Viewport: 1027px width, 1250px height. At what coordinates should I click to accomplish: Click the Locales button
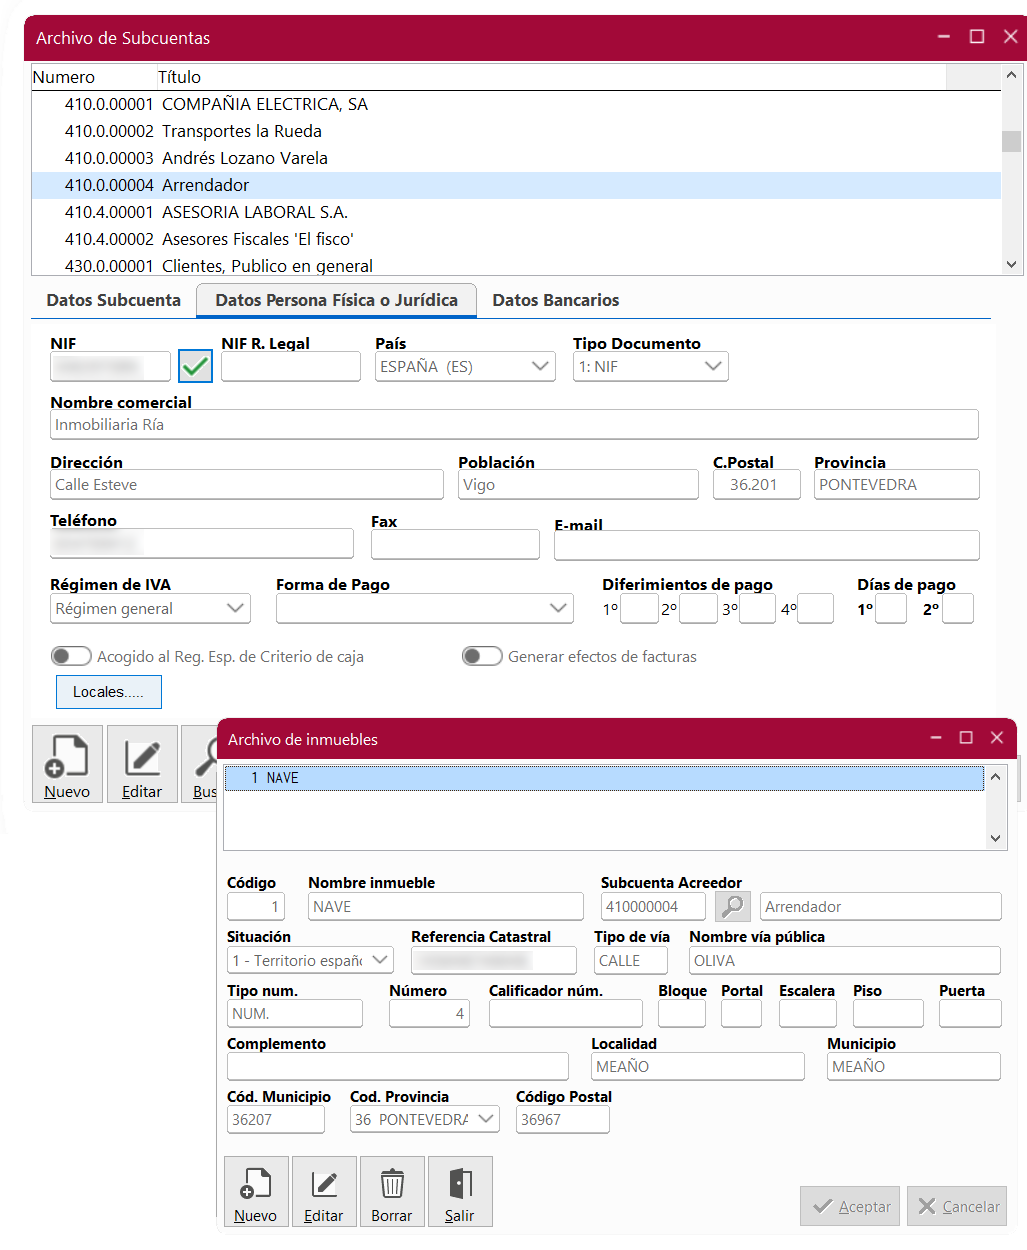coord(108,692)
